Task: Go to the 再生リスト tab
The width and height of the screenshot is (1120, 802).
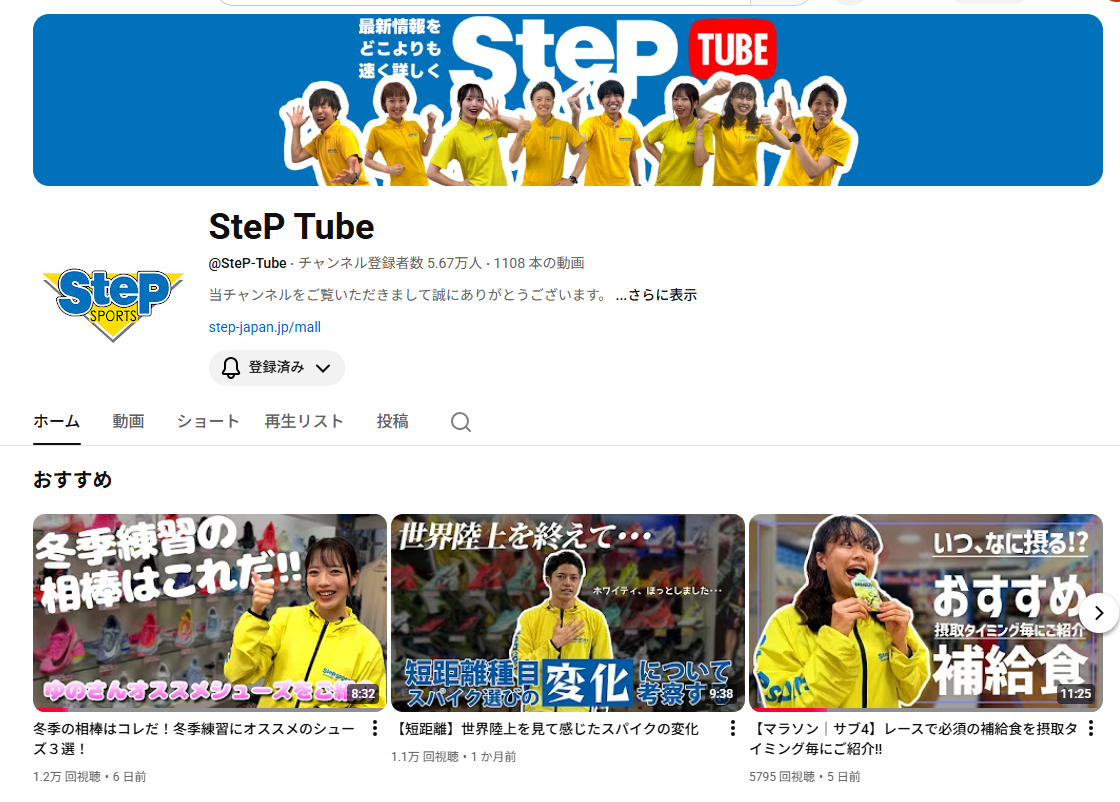Action: click(x=304, y=421)
